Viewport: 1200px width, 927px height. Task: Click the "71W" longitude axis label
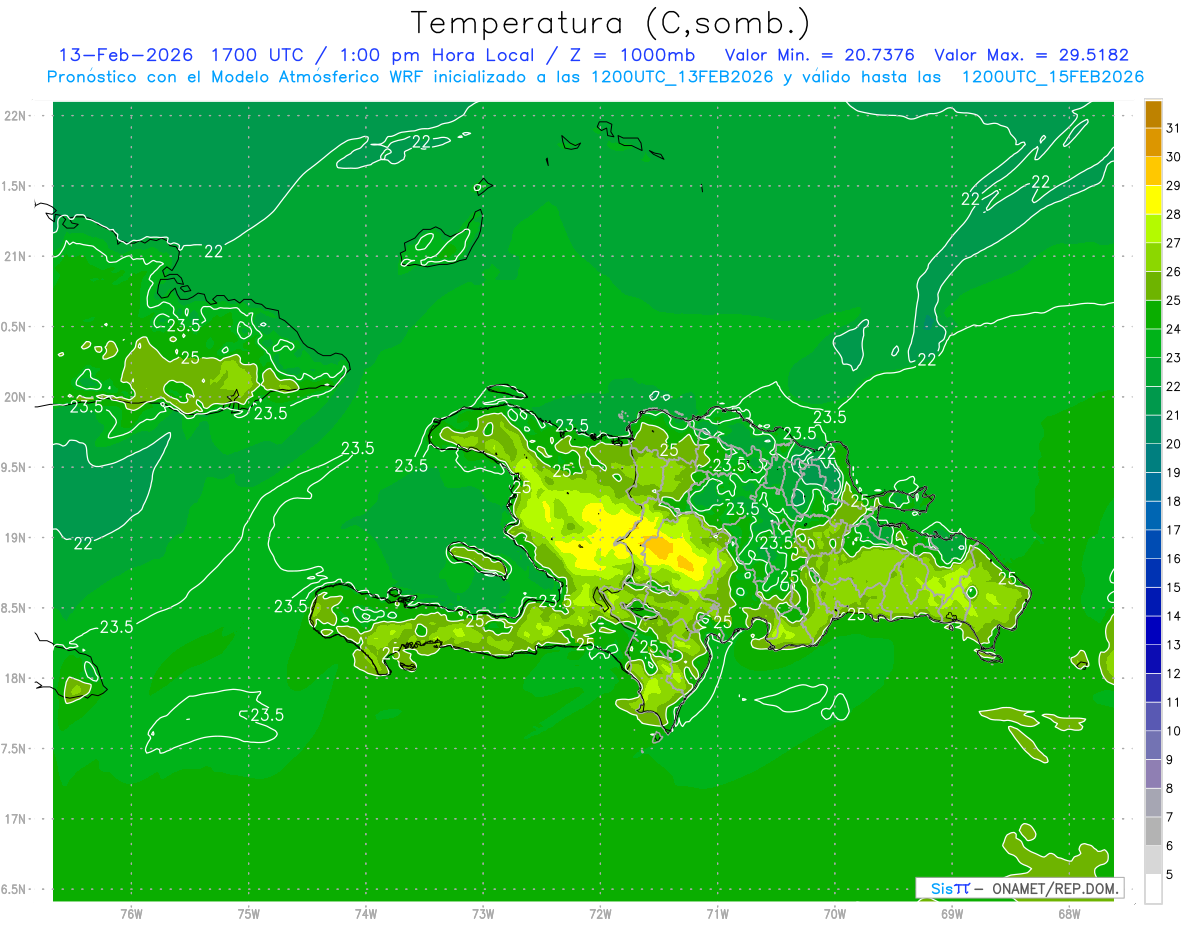[x=717, y=913]
